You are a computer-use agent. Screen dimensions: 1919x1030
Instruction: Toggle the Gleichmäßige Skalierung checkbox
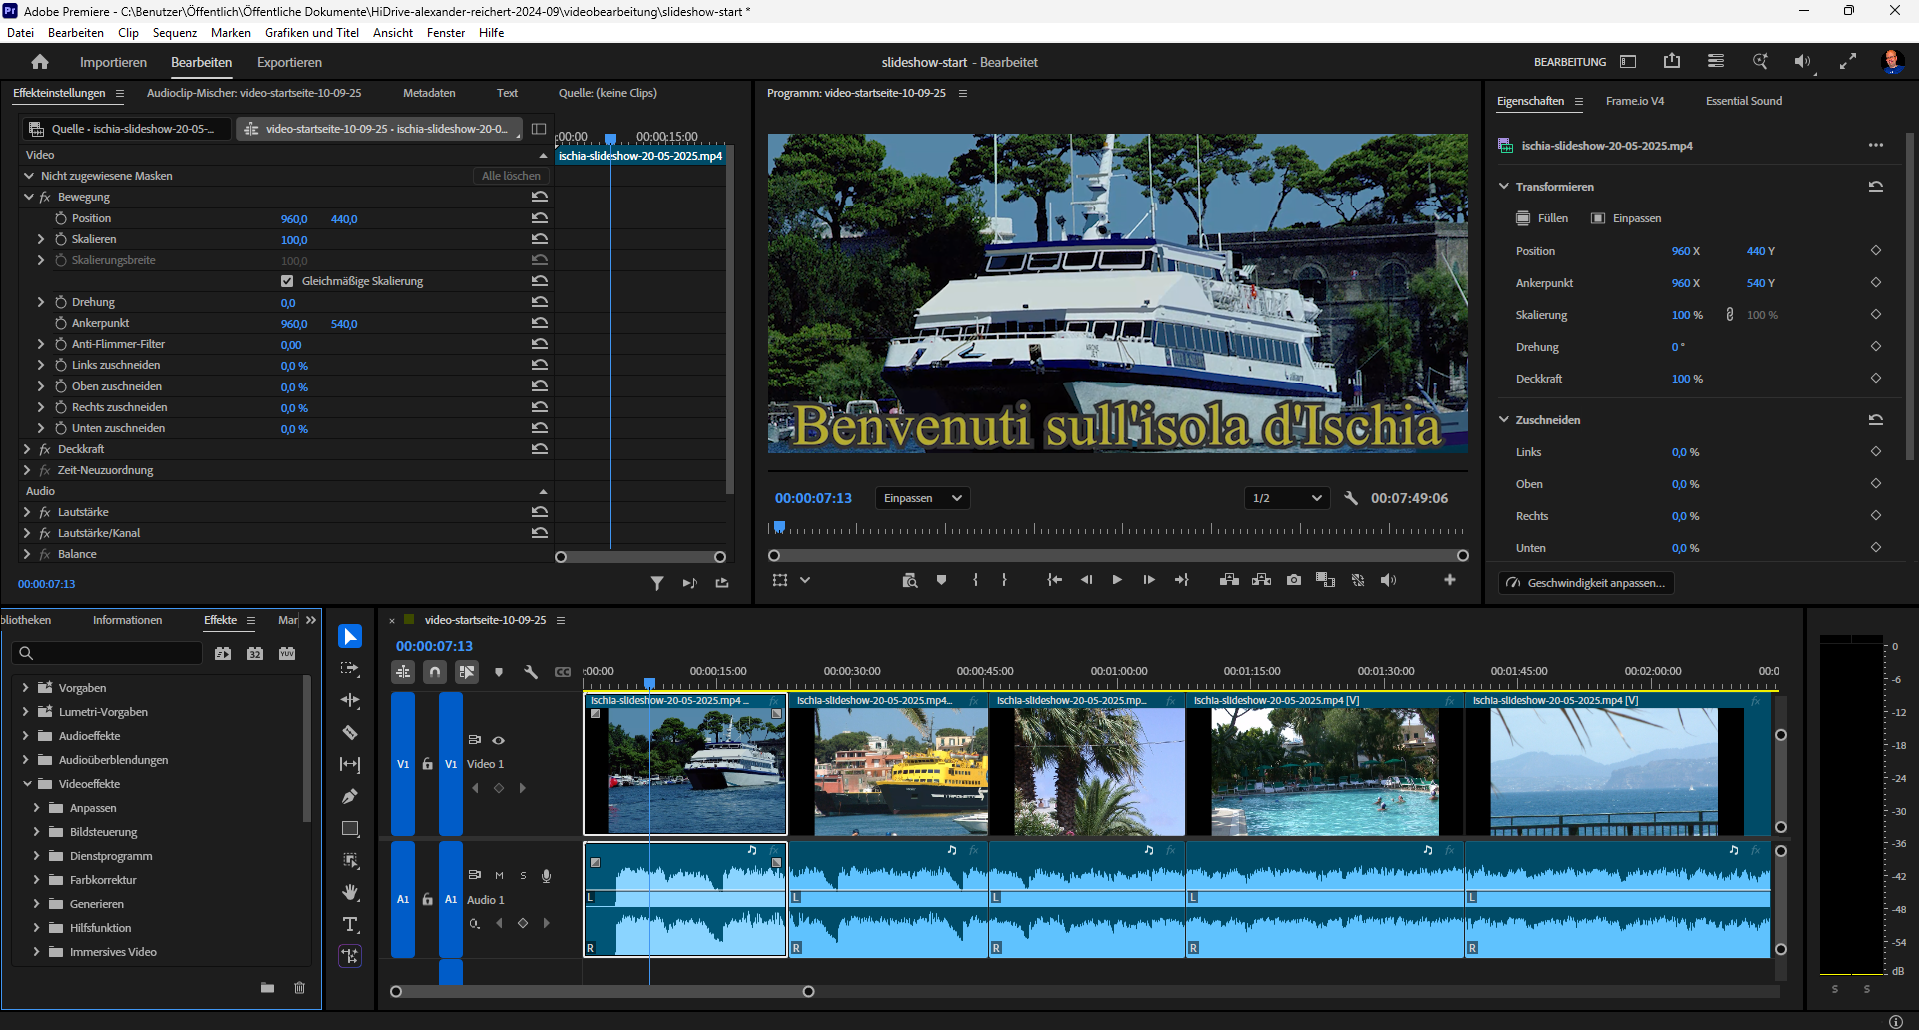point(287,281)
